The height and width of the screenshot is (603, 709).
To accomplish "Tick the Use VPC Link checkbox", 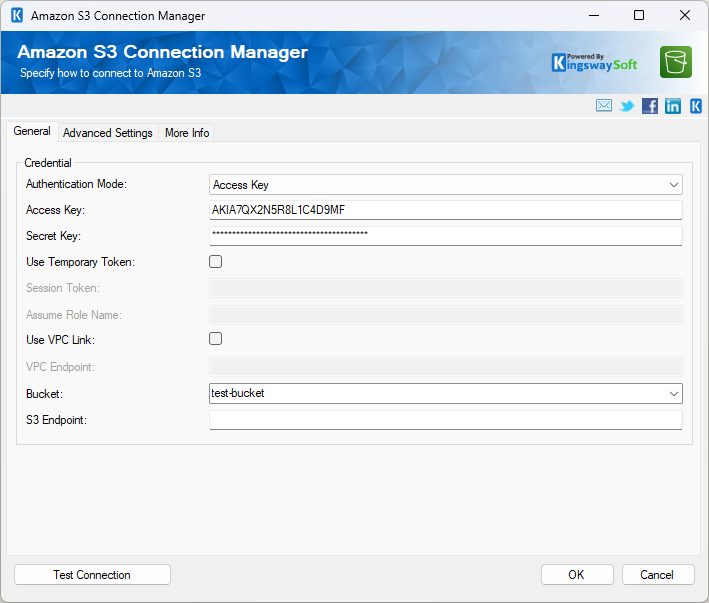I will click(x=216, y=339).
